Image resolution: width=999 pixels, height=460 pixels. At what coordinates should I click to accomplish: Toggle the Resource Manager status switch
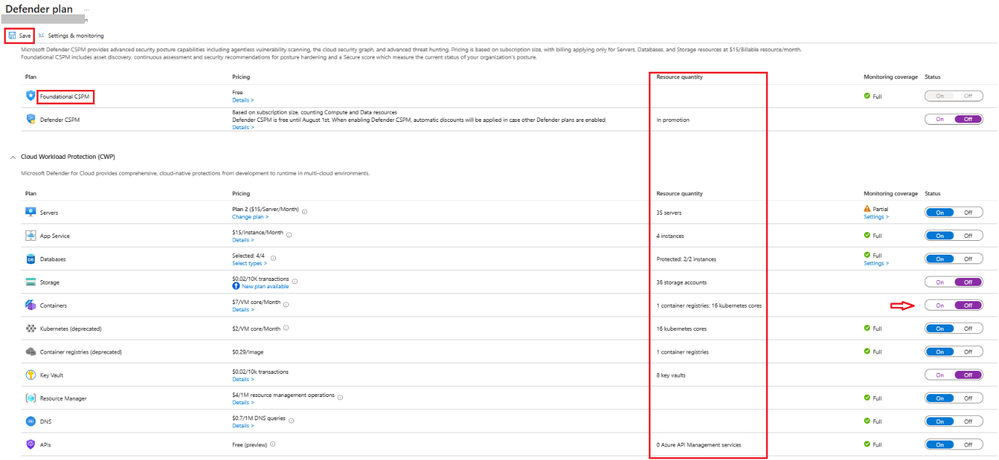pos(953,398)
